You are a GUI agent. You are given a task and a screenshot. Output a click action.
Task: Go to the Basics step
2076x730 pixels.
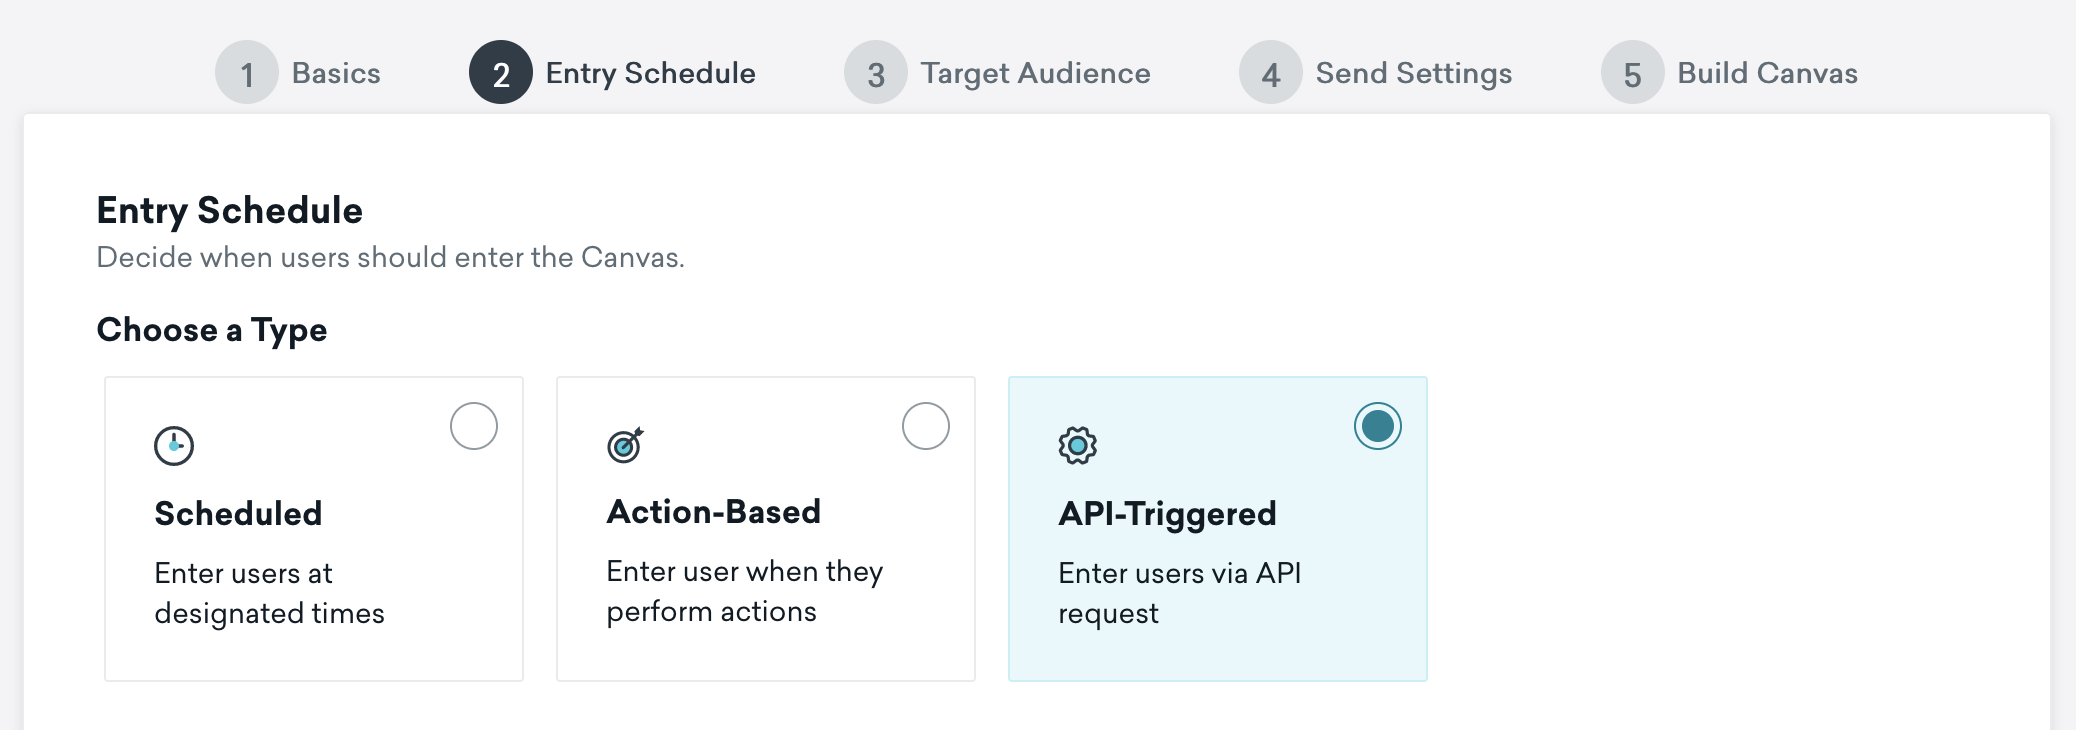[336, 73]
